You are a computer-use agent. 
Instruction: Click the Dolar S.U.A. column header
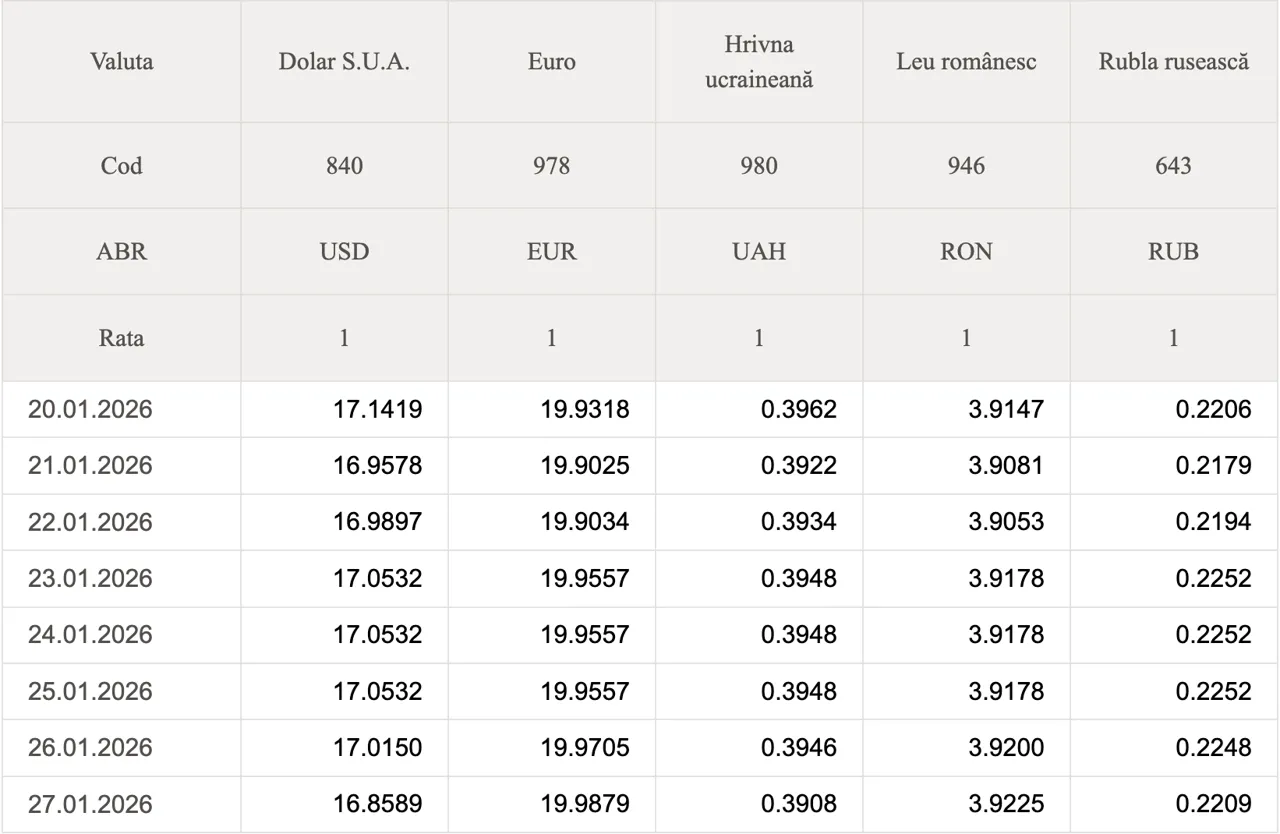point(344,62)
